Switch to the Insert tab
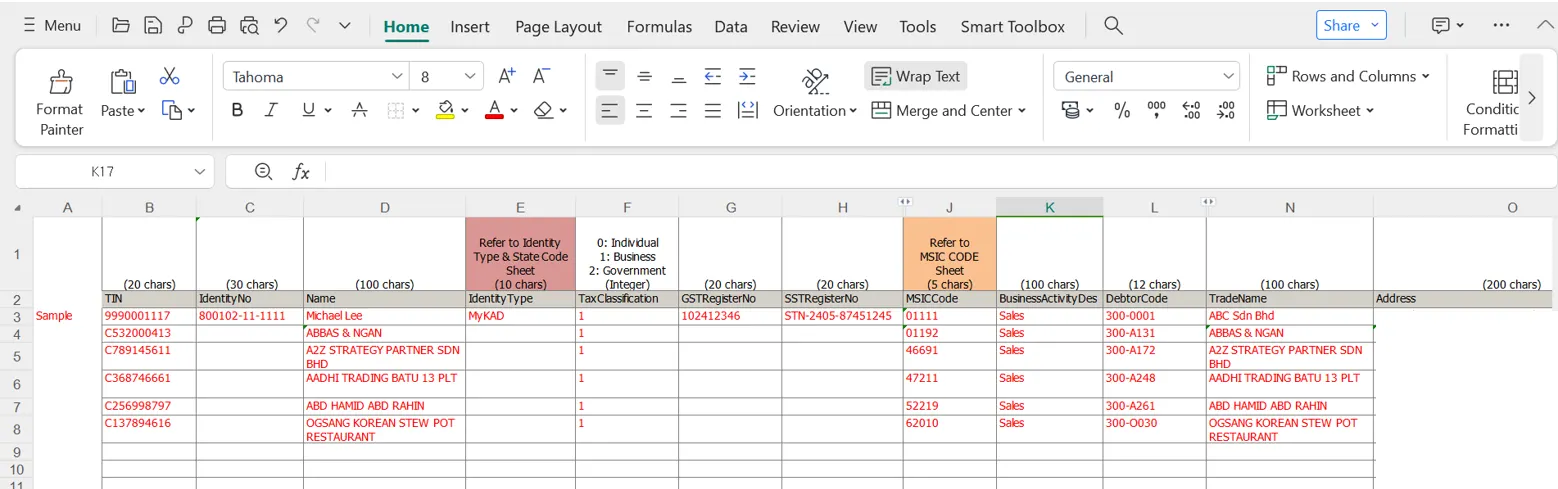 coord(470,27)
